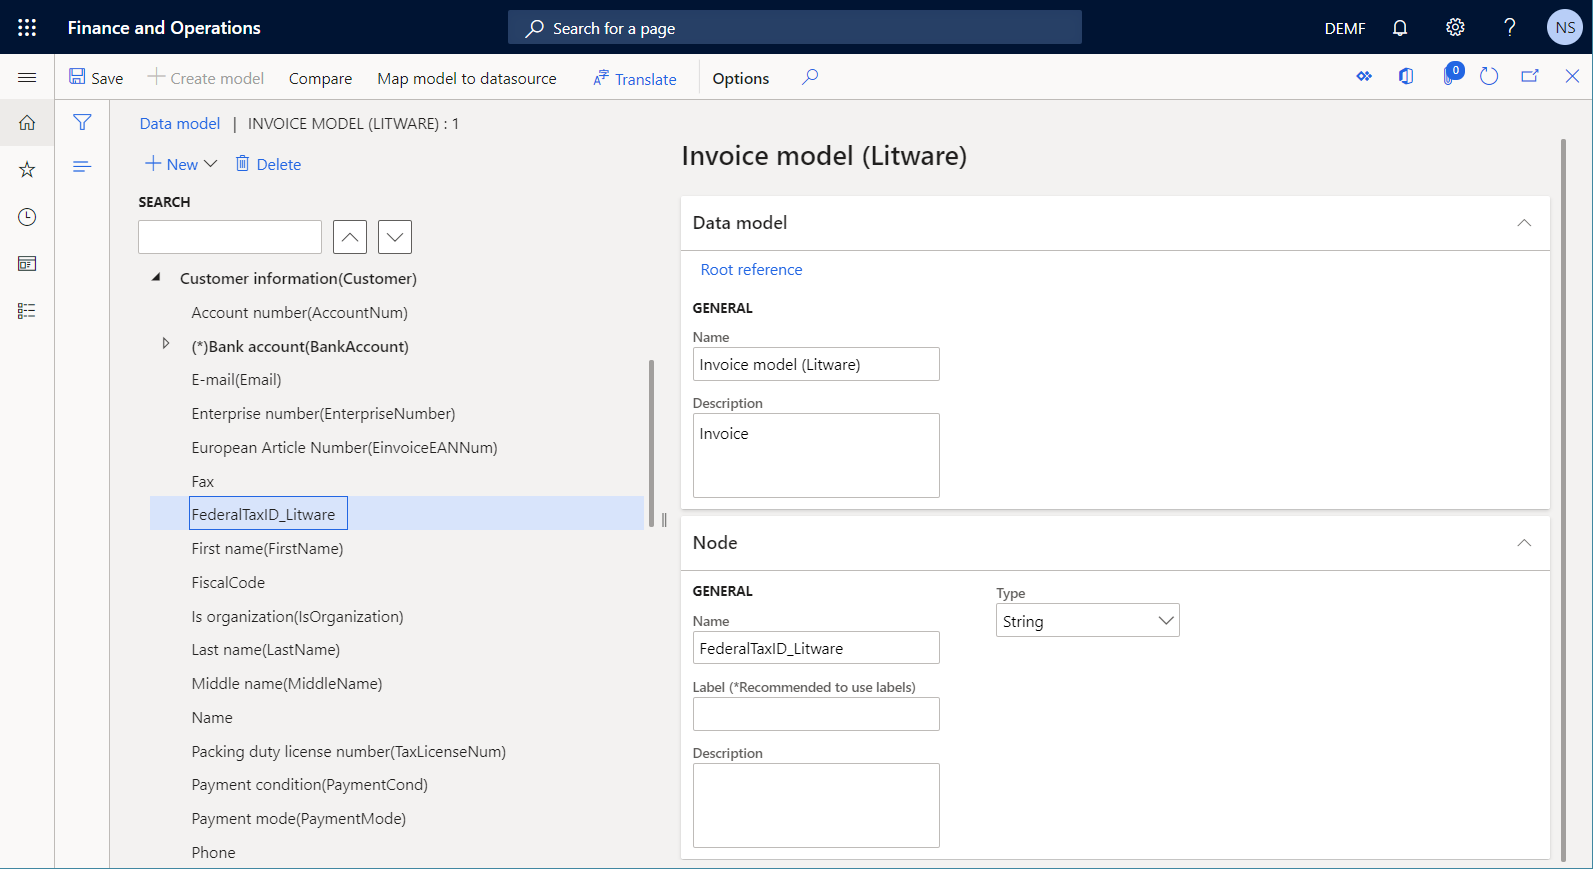Open Favorites star in the sidebar
This screenshot has height=869, width=1593.
pyautogui.click(x=27, y=170)
